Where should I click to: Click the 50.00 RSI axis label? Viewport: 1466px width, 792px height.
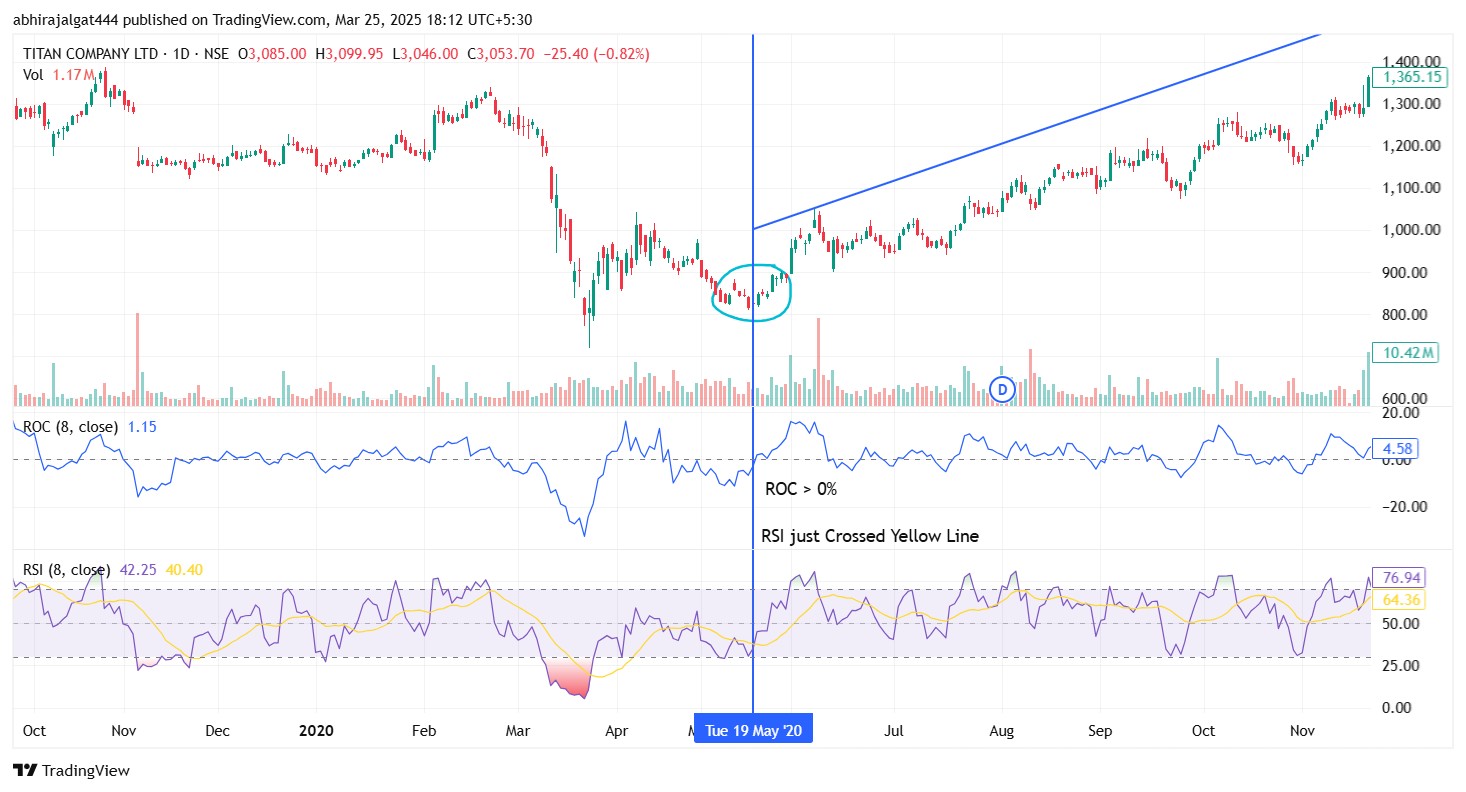point(1402,624)
